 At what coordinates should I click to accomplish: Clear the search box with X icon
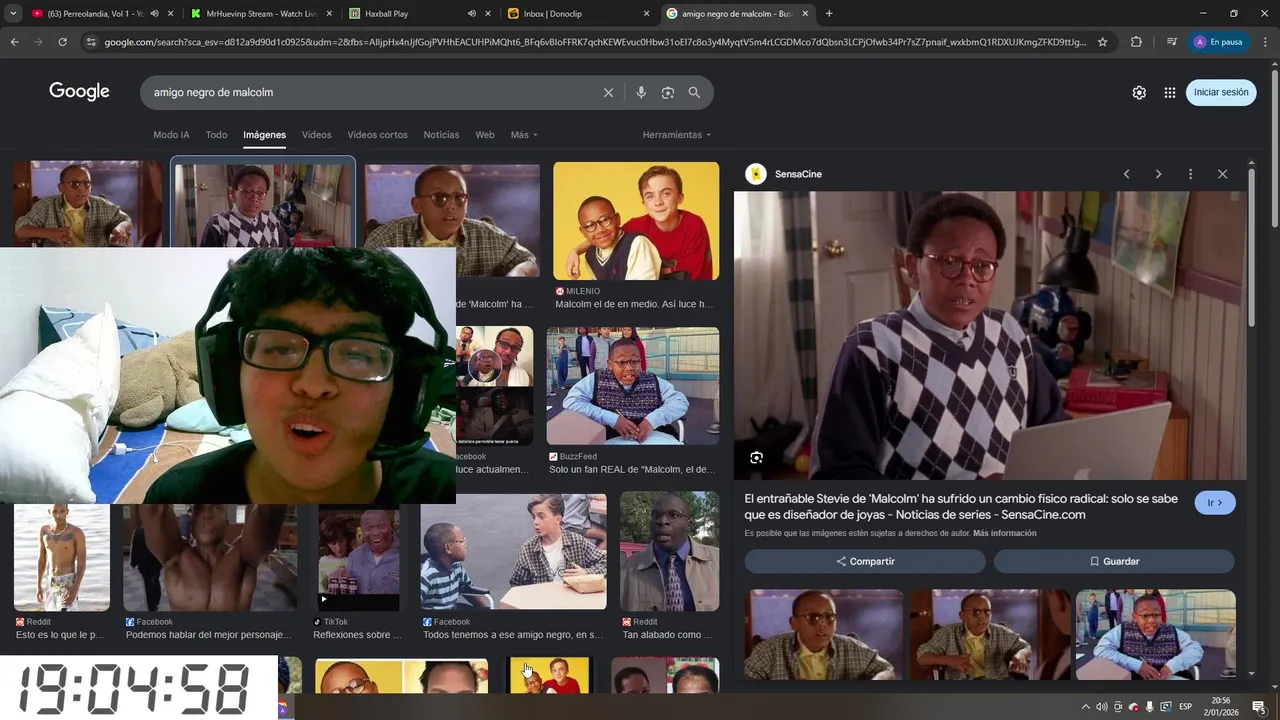point(608,92)
